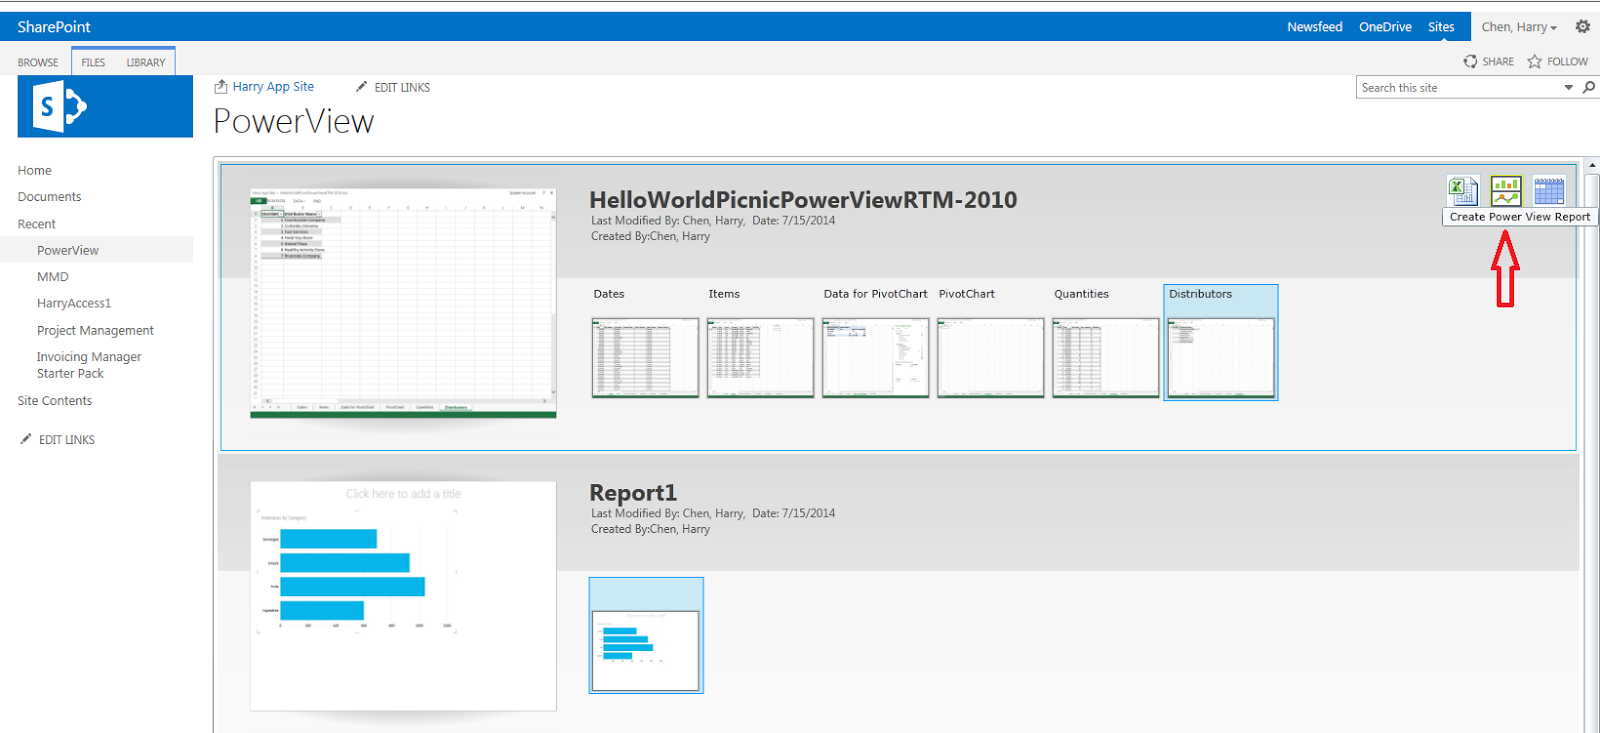
Task: Select the Items sheet thumbnail
Action: tap(760, 357)
